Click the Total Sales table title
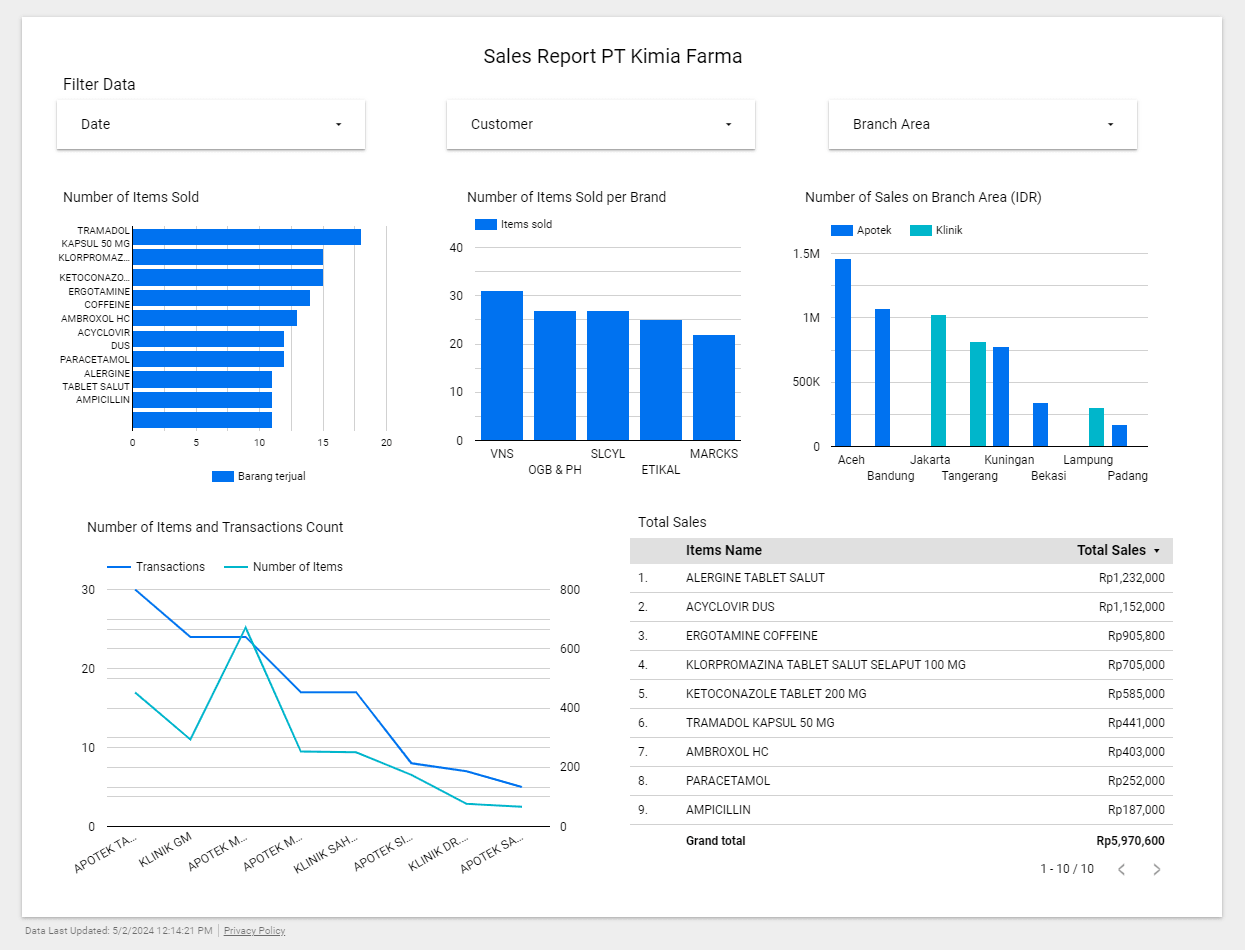Viewport: 1245px width, 950px height. click(x=672, y=522)
